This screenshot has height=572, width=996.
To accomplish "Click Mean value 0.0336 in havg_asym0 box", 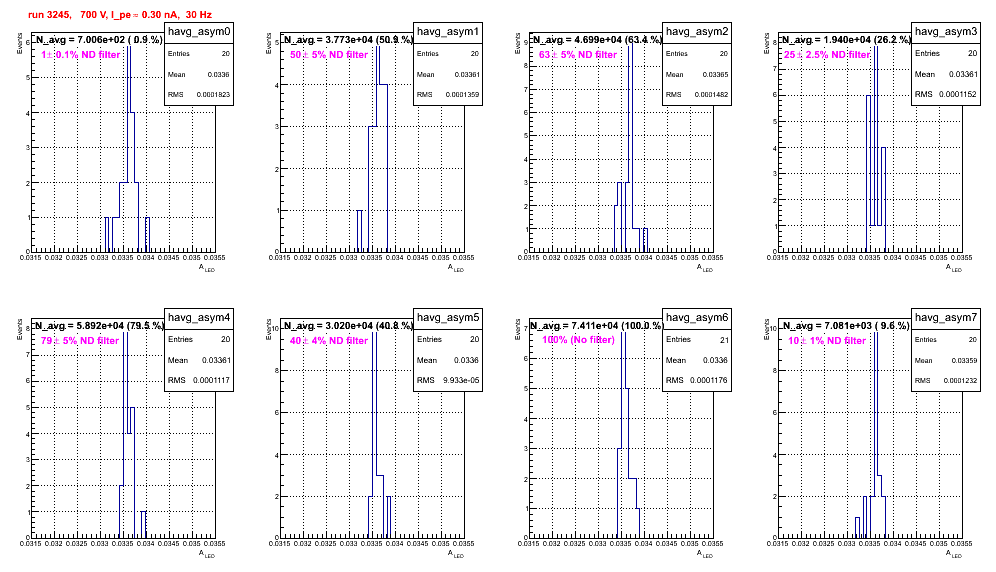I will pyautogui.click(x=219, y=74).
